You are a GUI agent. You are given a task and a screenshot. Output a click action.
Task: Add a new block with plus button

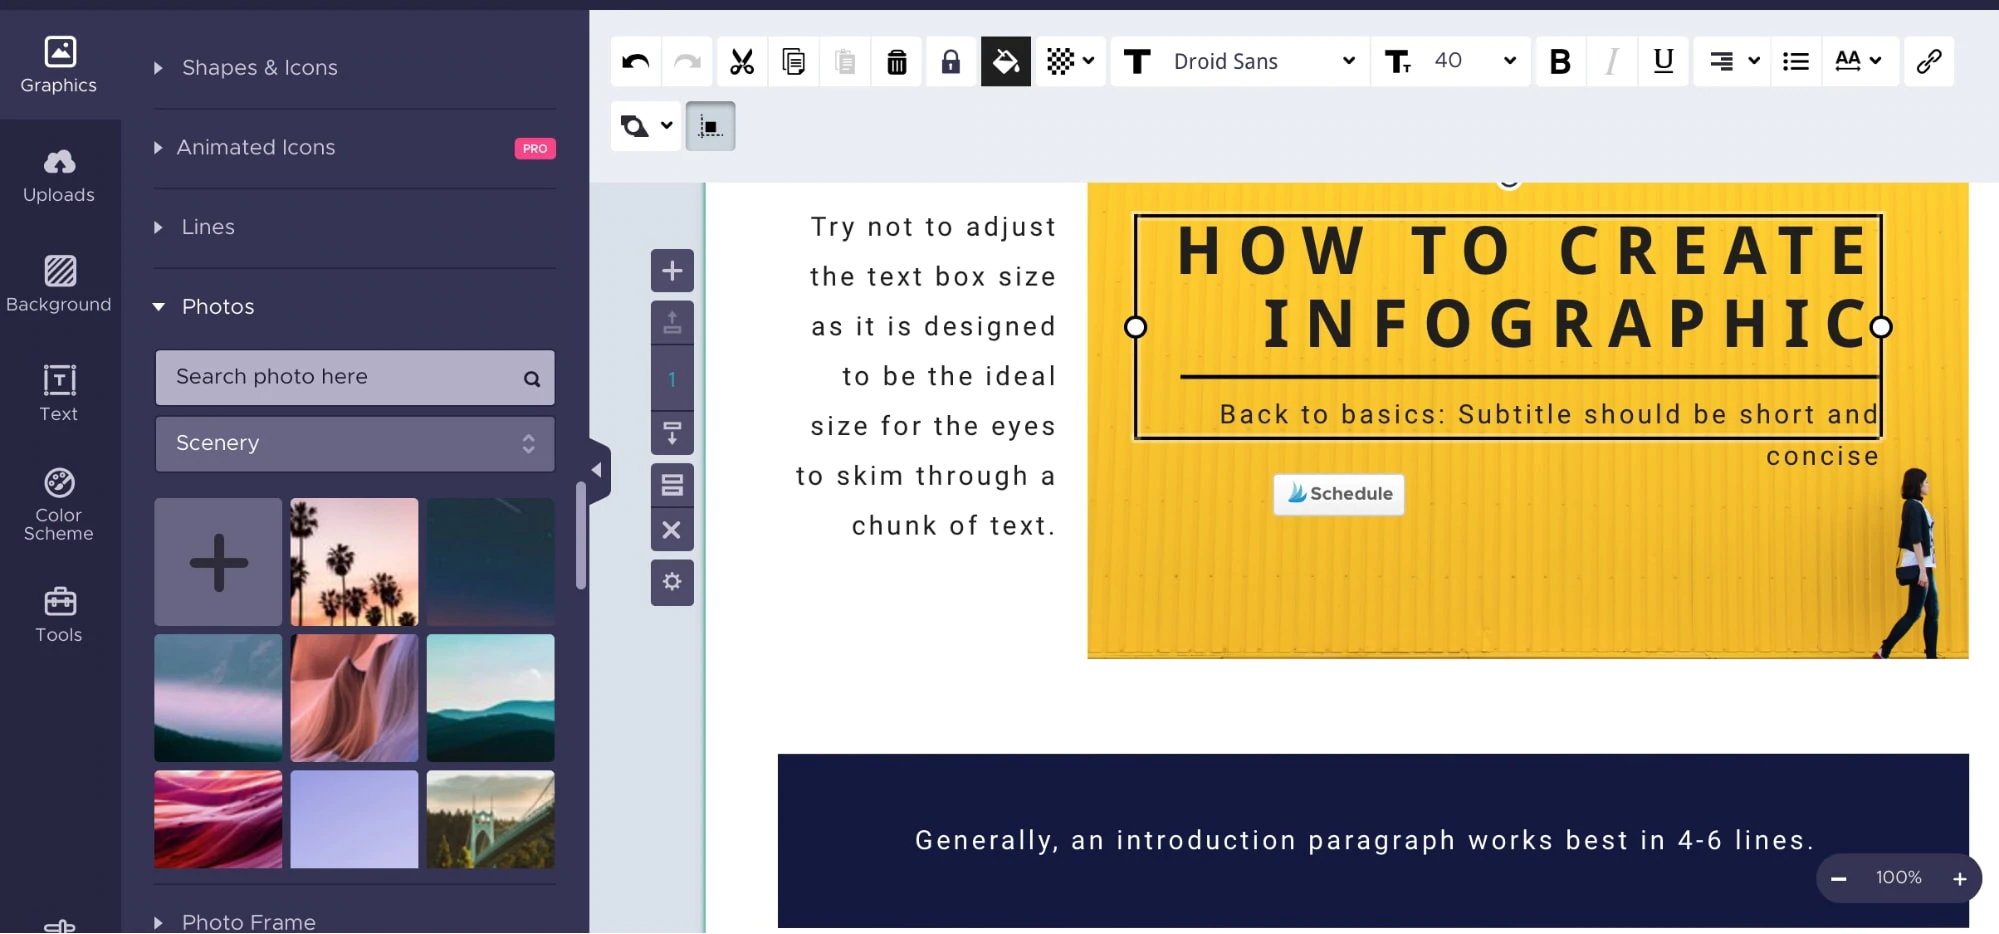(672, 271)
